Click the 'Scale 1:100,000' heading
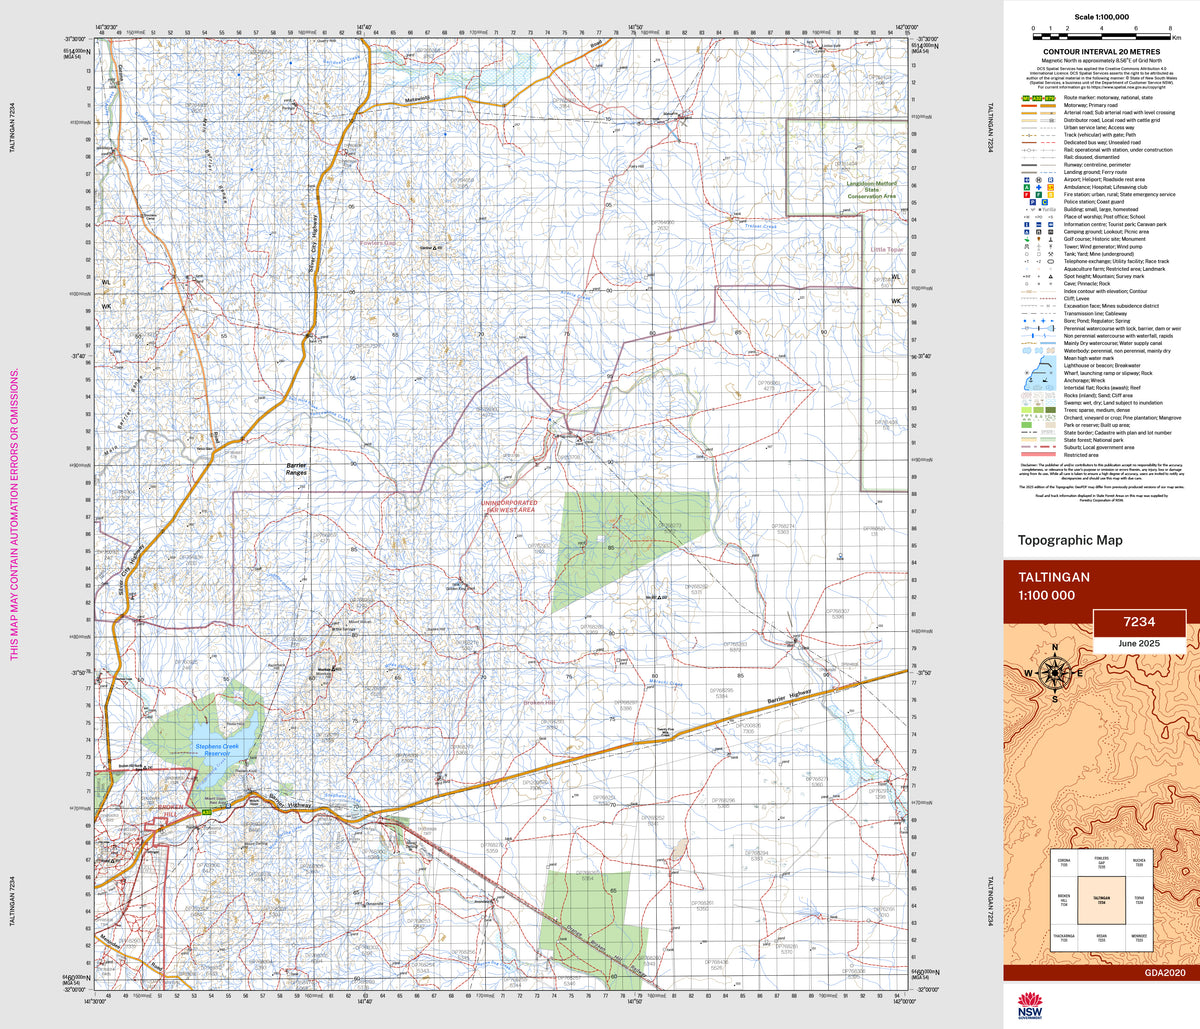Image resolution: width=1200 pixels, height=1029 pixels. (1100, 16)
